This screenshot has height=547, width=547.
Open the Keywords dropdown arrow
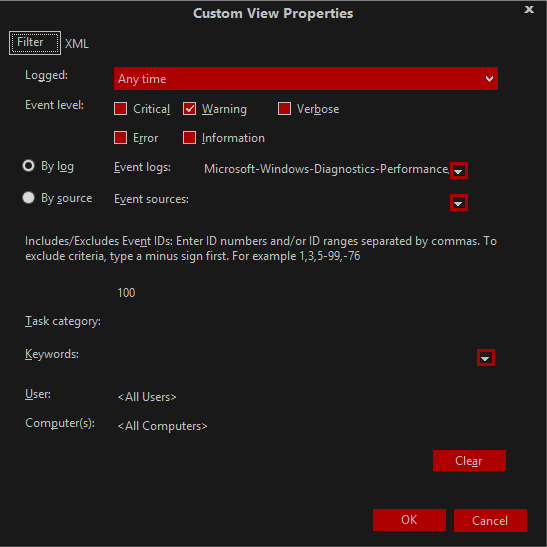486,358
